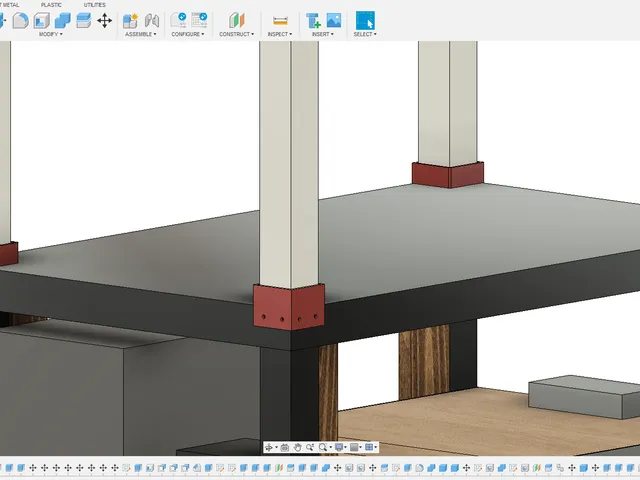Launch the Measure tool
Screen dimensions: 640x480
point(280,20)
